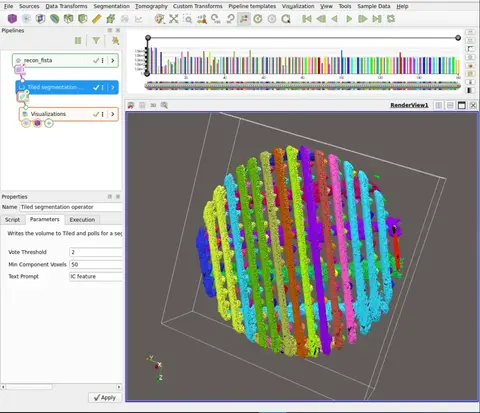Select the Zoom to box magnifier icon
480x413 pixels.
pos(188,19)
